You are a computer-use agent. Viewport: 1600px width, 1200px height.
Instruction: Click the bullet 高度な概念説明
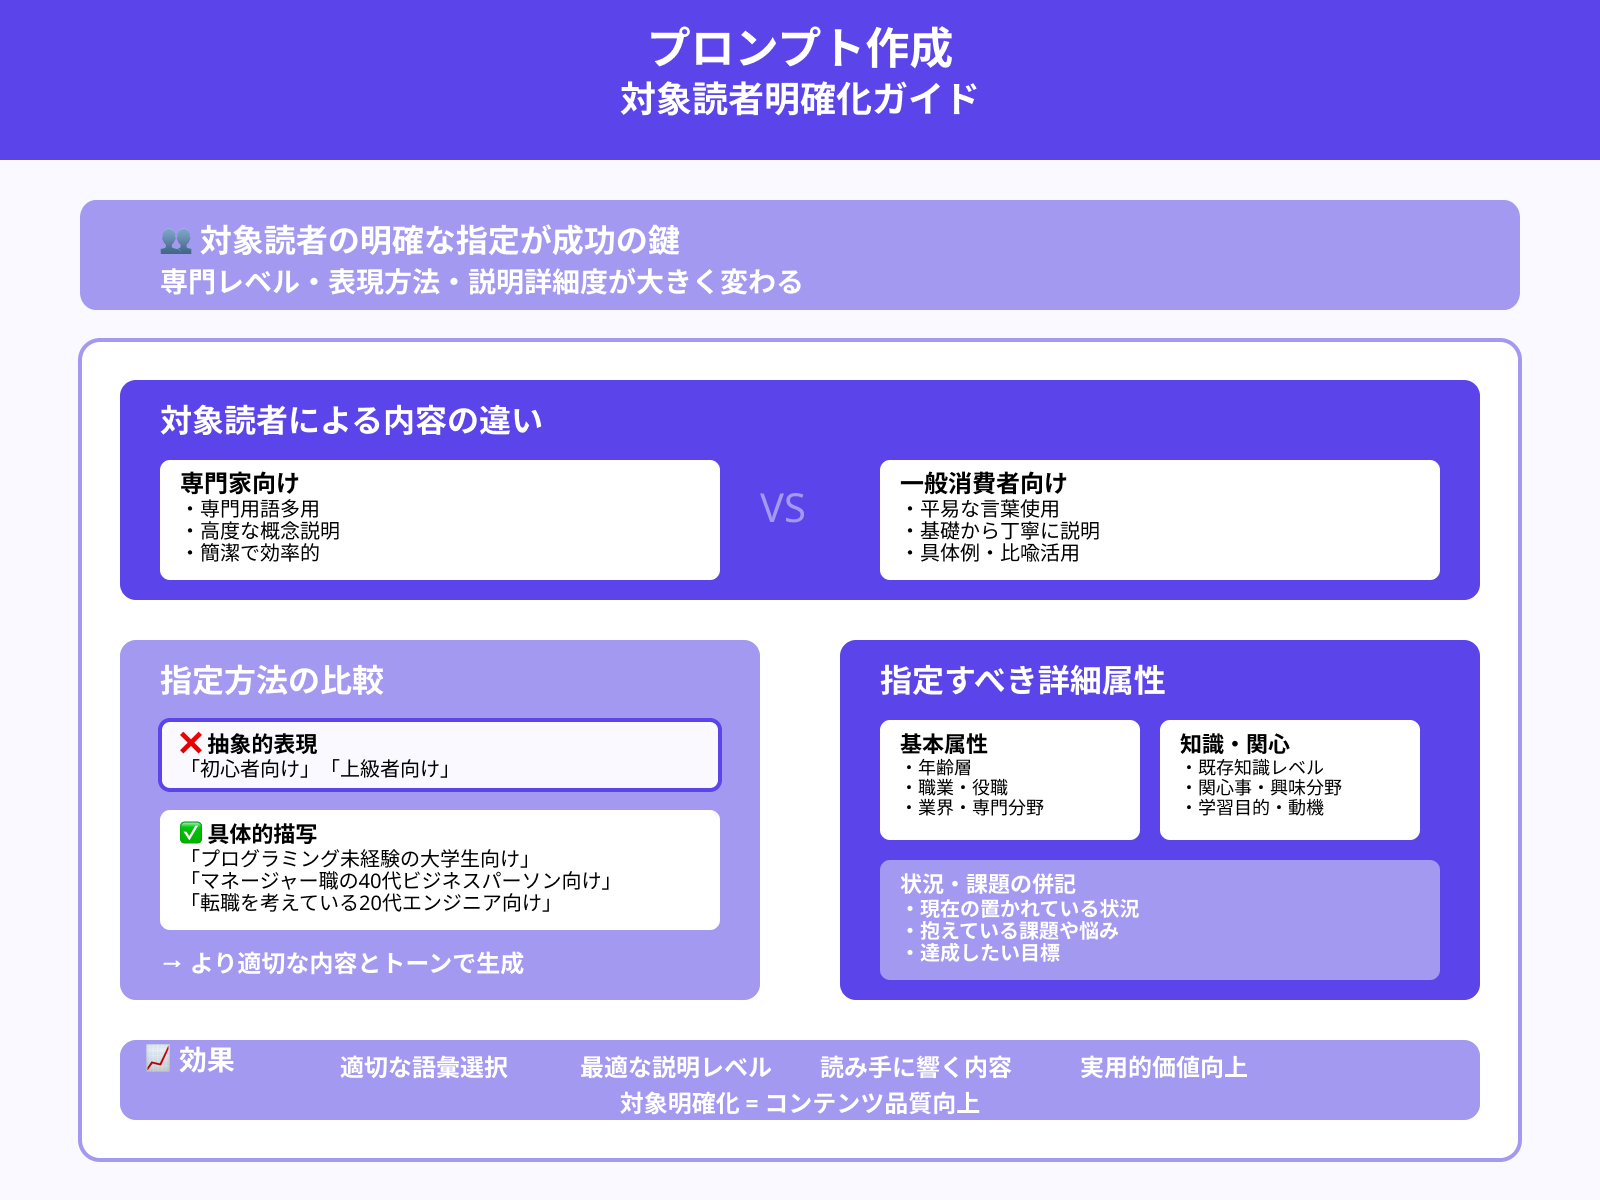tap(260, 531)
